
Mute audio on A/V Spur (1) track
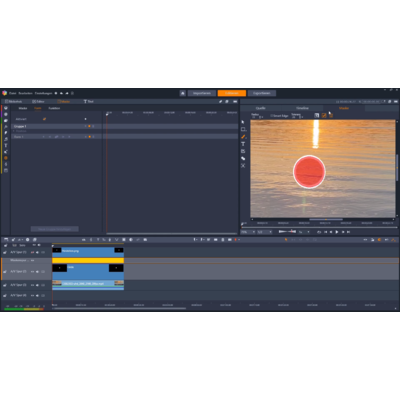tap(38, 252)
